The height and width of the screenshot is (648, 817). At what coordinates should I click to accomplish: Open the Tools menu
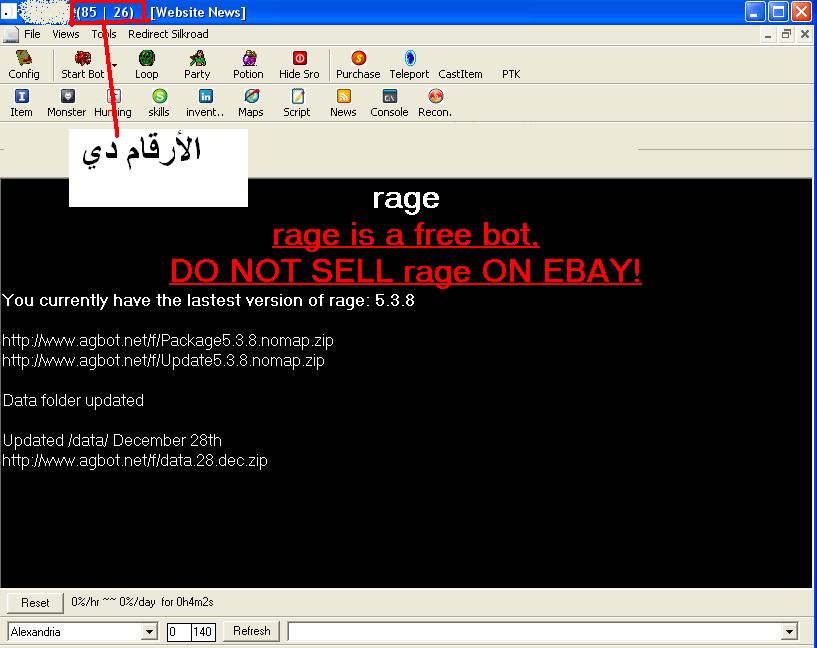[104, 34]
